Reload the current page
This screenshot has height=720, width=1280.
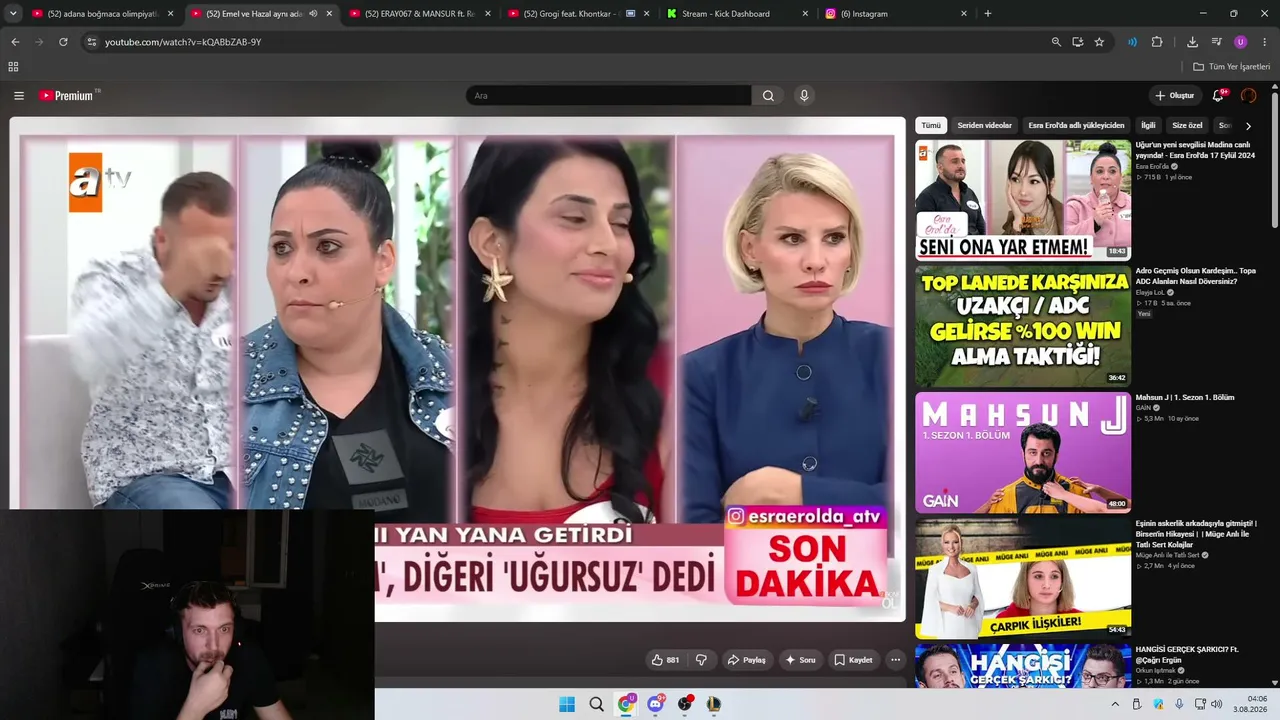click(63, 42)
